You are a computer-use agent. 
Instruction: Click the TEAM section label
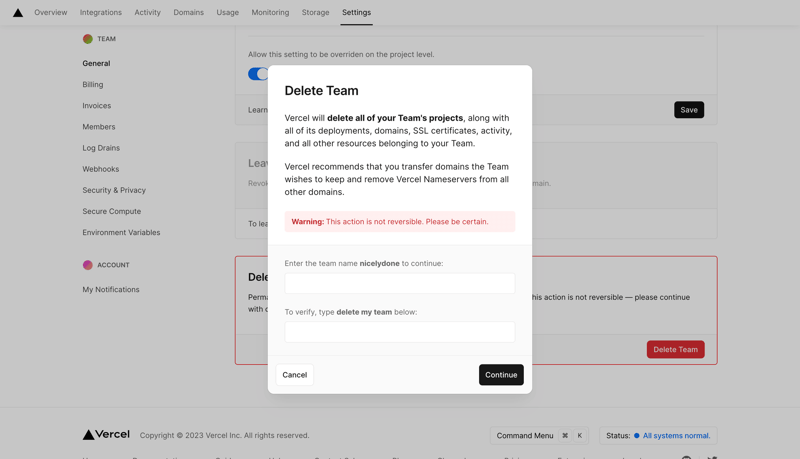click(107, 39)
